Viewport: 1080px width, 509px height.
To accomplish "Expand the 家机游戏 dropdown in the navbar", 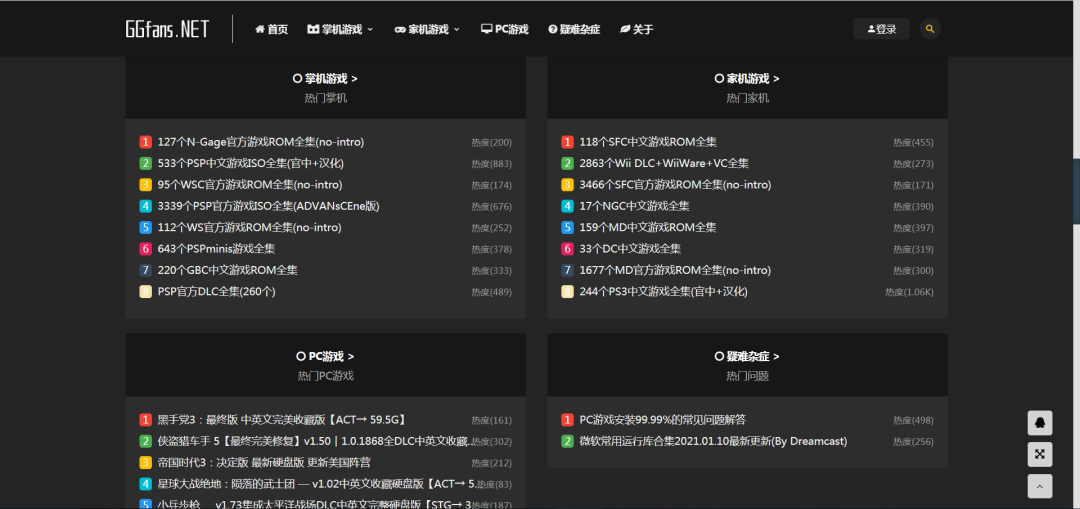I will (427, 29).
